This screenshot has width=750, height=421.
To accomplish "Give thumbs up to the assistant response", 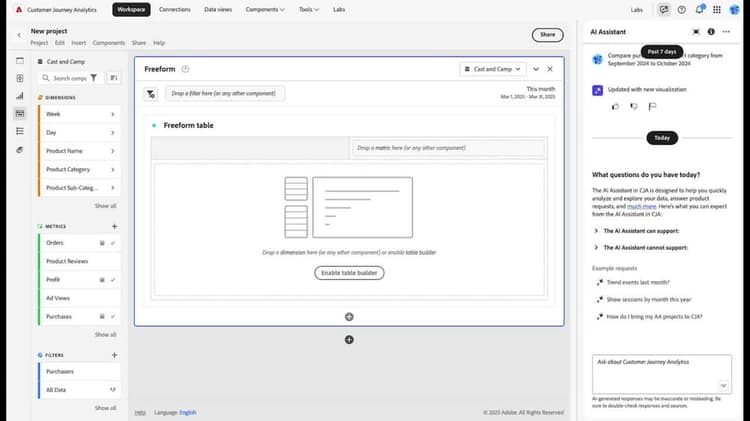I will (x=615, y=106).
